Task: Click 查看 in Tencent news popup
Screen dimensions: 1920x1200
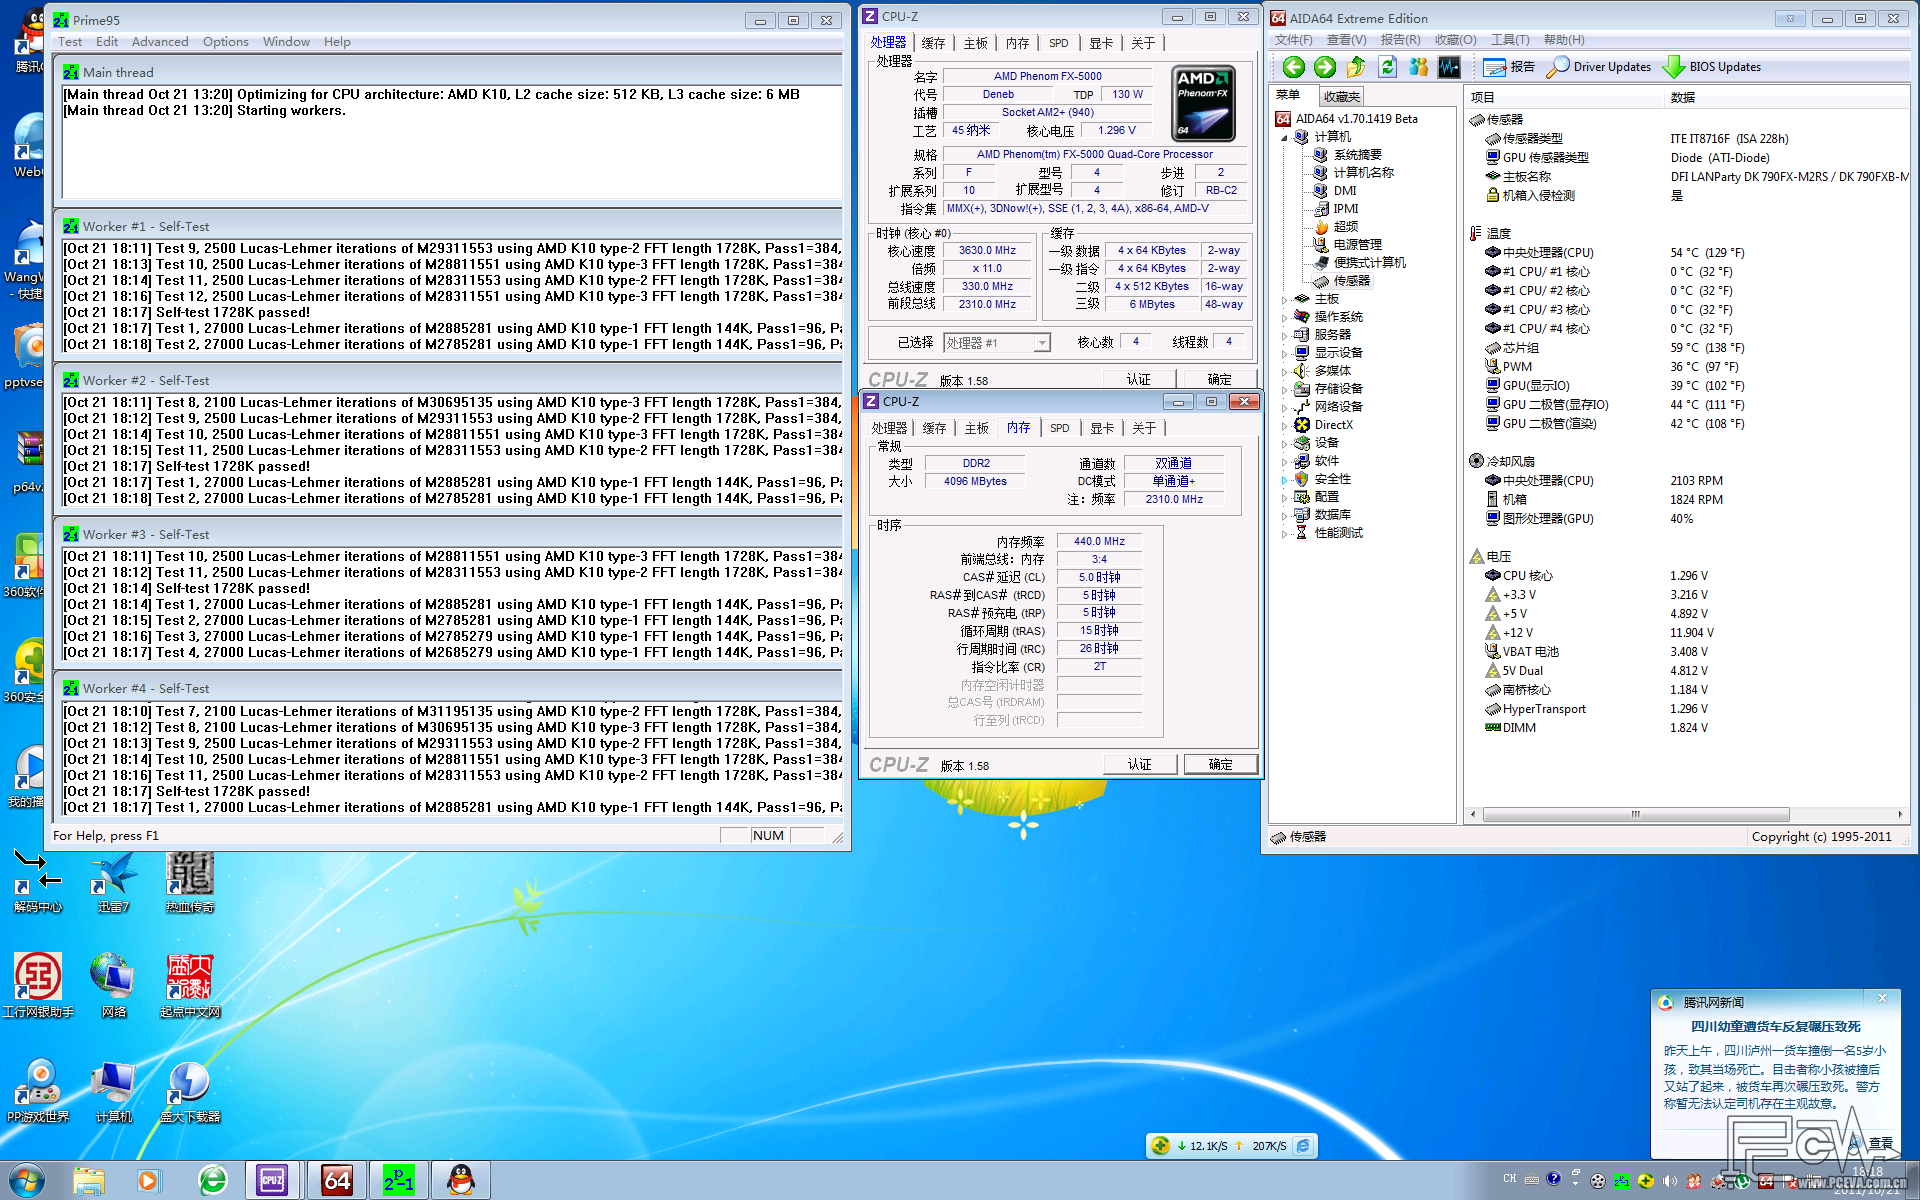Action: [x=1881, y=1143]
